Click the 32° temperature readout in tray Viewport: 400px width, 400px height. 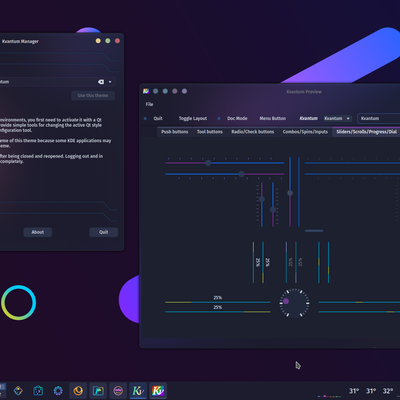pyautogui.click(x=388, y=391)
